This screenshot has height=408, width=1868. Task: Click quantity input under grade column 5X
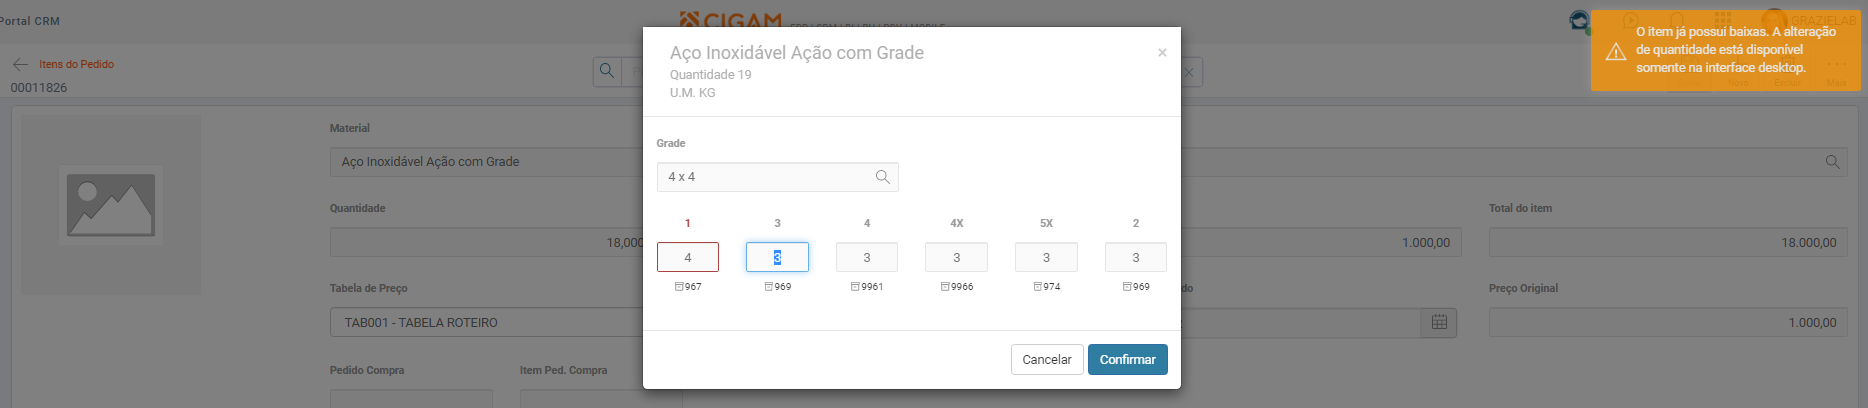pyautogui.click(x=1046, y=258)
